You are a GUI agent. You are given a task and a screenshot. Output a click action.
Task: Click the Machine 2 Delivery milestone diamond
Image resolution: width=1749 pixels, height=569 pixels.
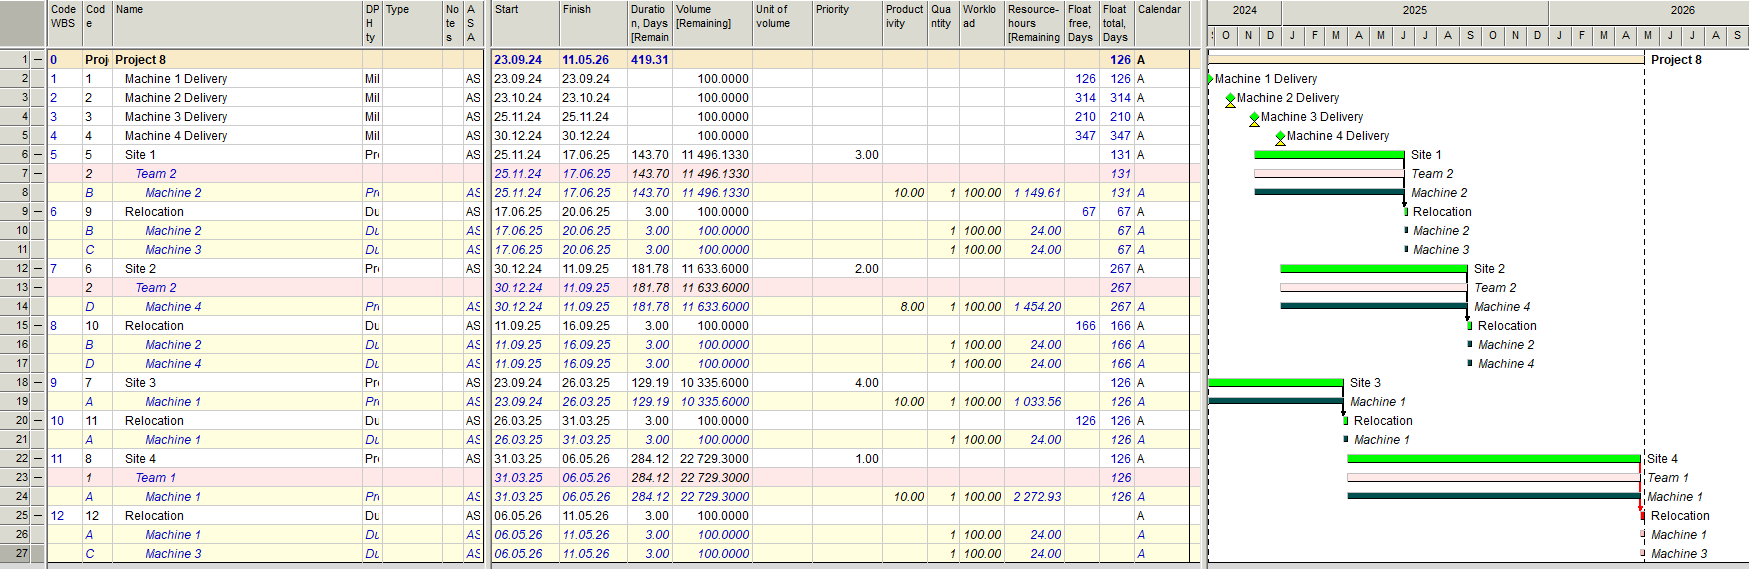tap(1230, 98)
